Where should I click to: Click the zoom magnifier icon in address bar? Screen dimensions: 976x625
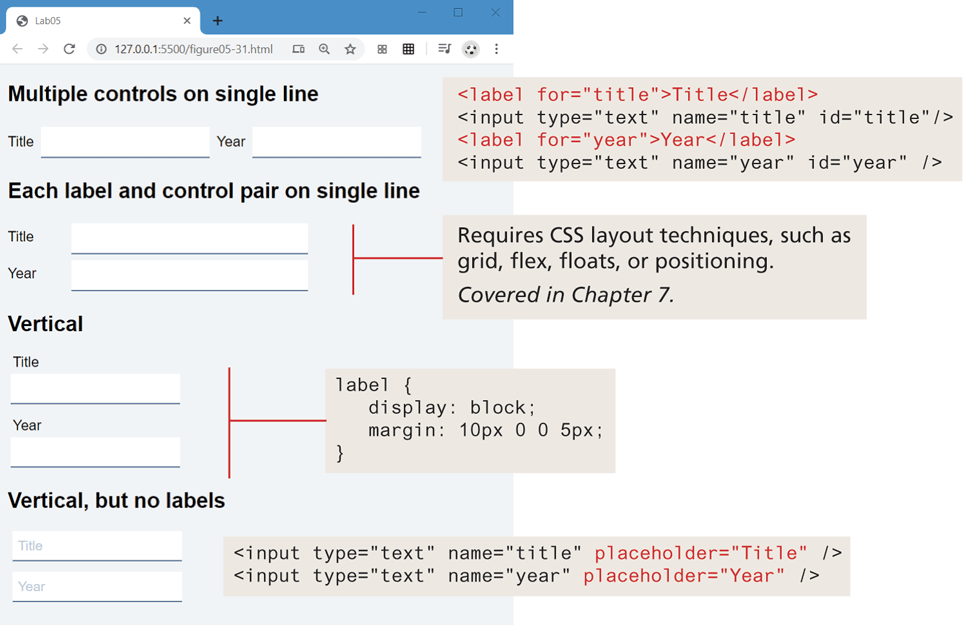pos(324,49)
